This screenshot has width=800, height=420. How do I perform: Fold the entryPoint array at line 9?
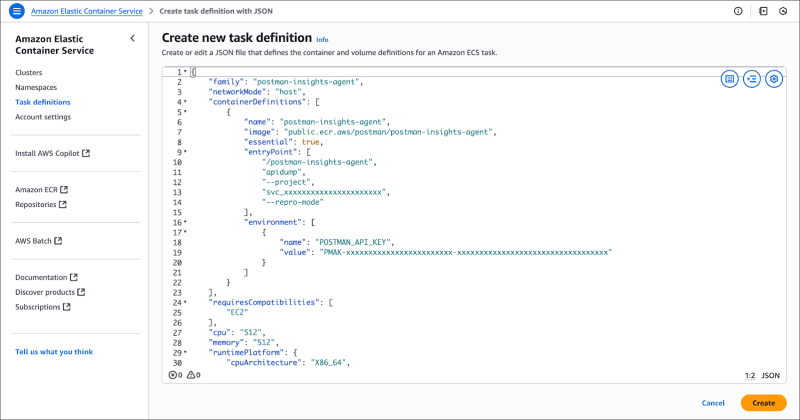185,152
